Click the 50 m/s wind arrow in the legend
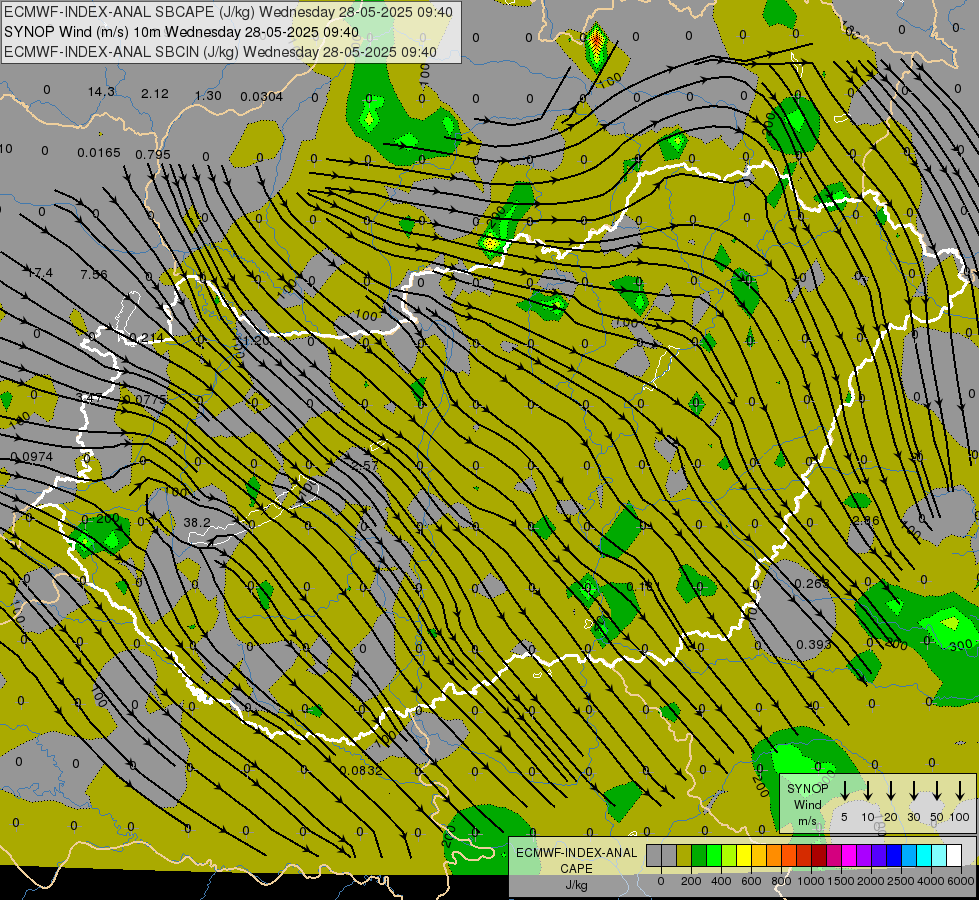The image size is (979, 900). (x=937, y=790)
